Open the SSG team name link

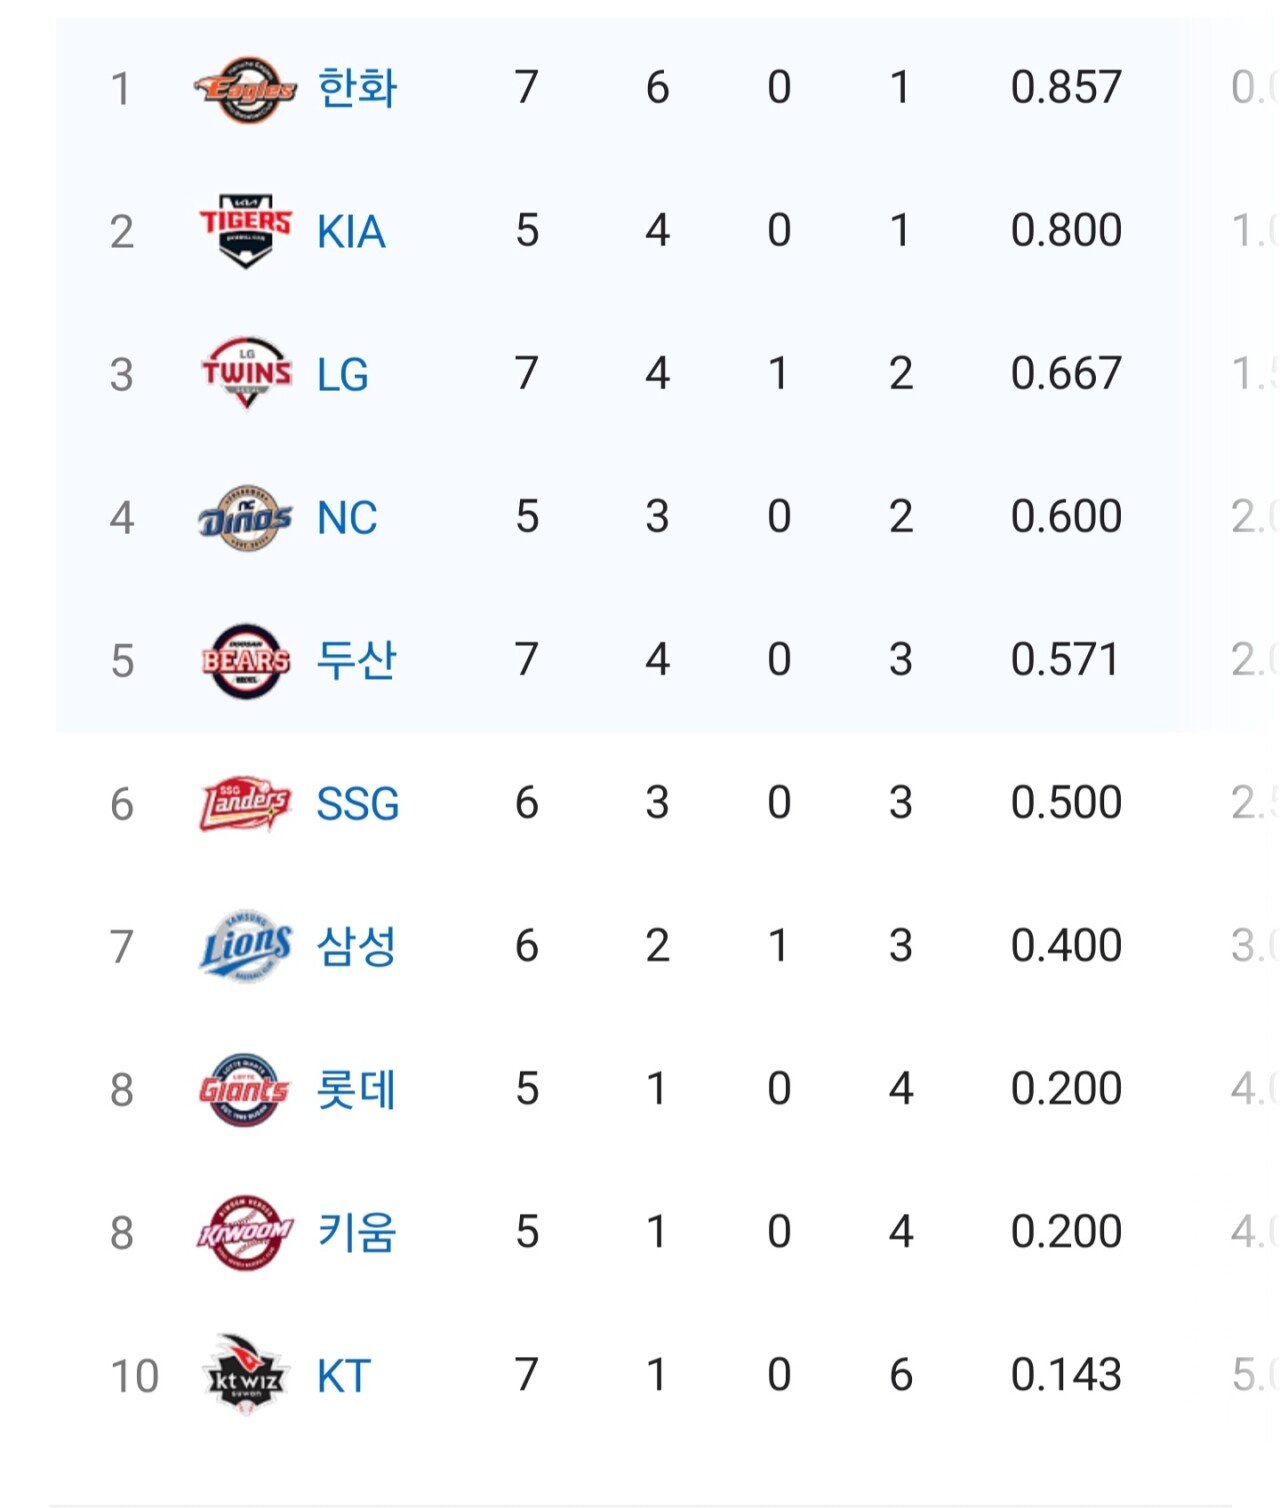click(x=358, y=804)
